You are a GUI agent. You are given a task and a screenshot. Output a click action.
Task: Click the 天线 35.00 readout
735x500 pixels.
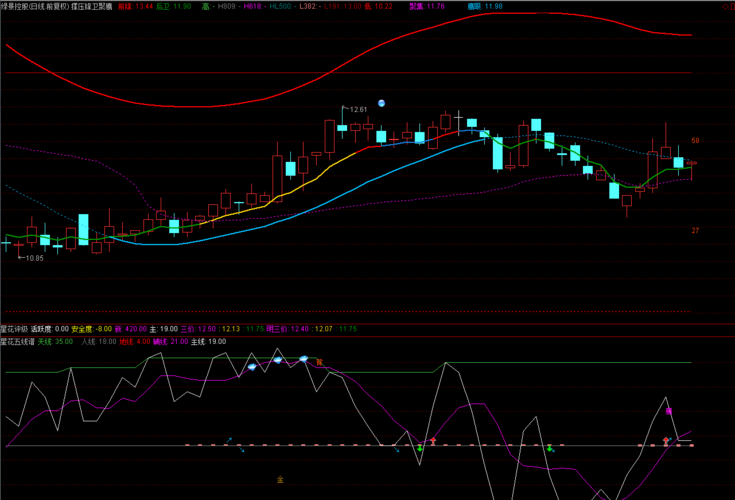pos(55,342)
